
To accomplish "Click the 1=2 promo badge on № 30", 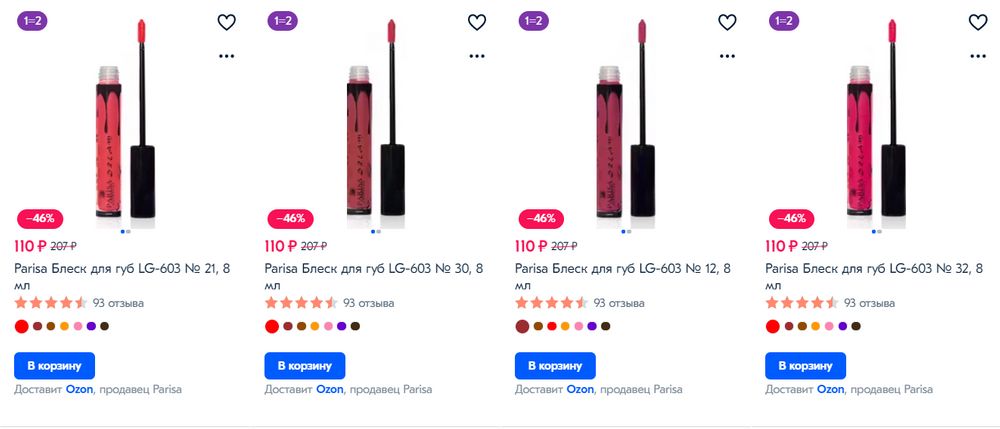I will pos(283,20).
